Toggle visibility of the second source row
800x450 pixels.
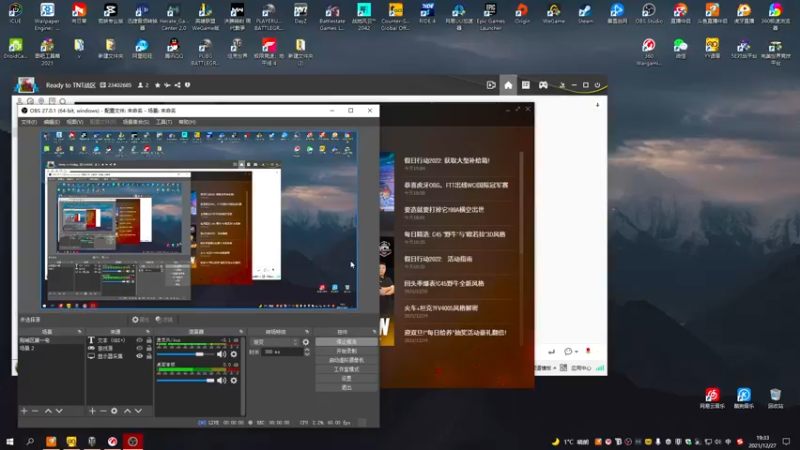click(x=139, y=348)
